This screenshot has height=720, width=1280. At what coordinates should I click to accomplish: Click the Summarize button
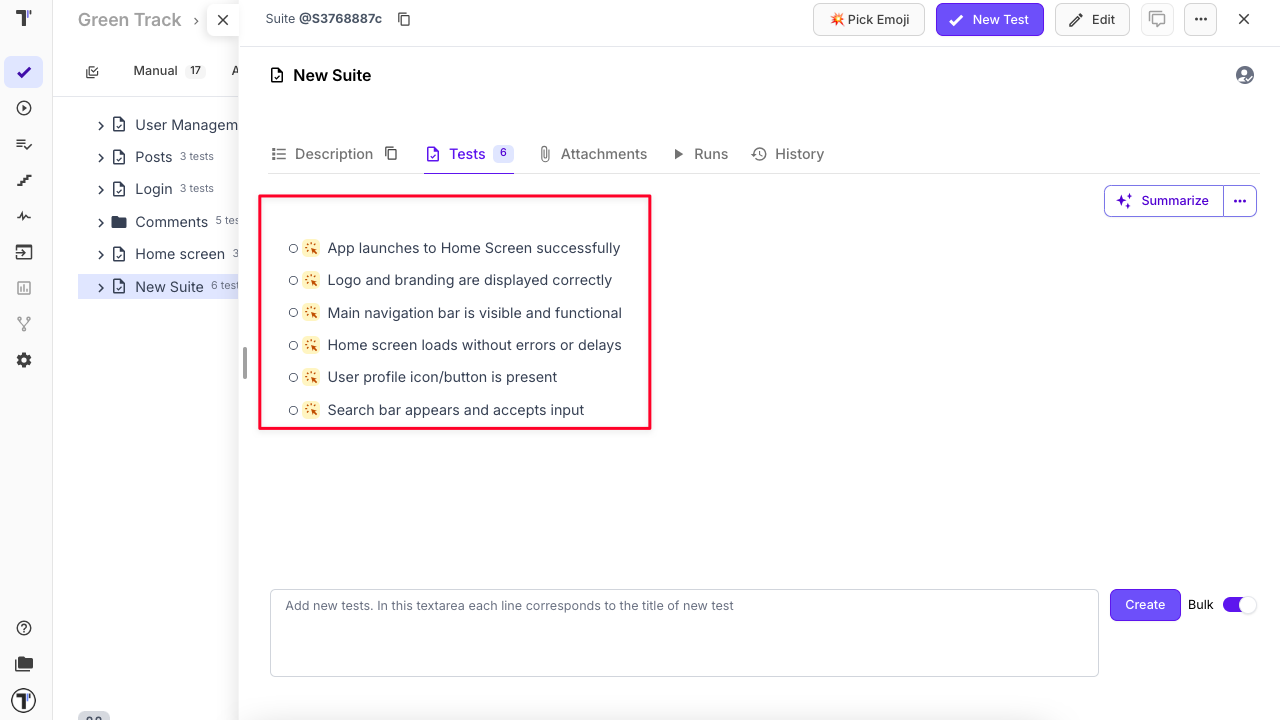[1163, 201]
